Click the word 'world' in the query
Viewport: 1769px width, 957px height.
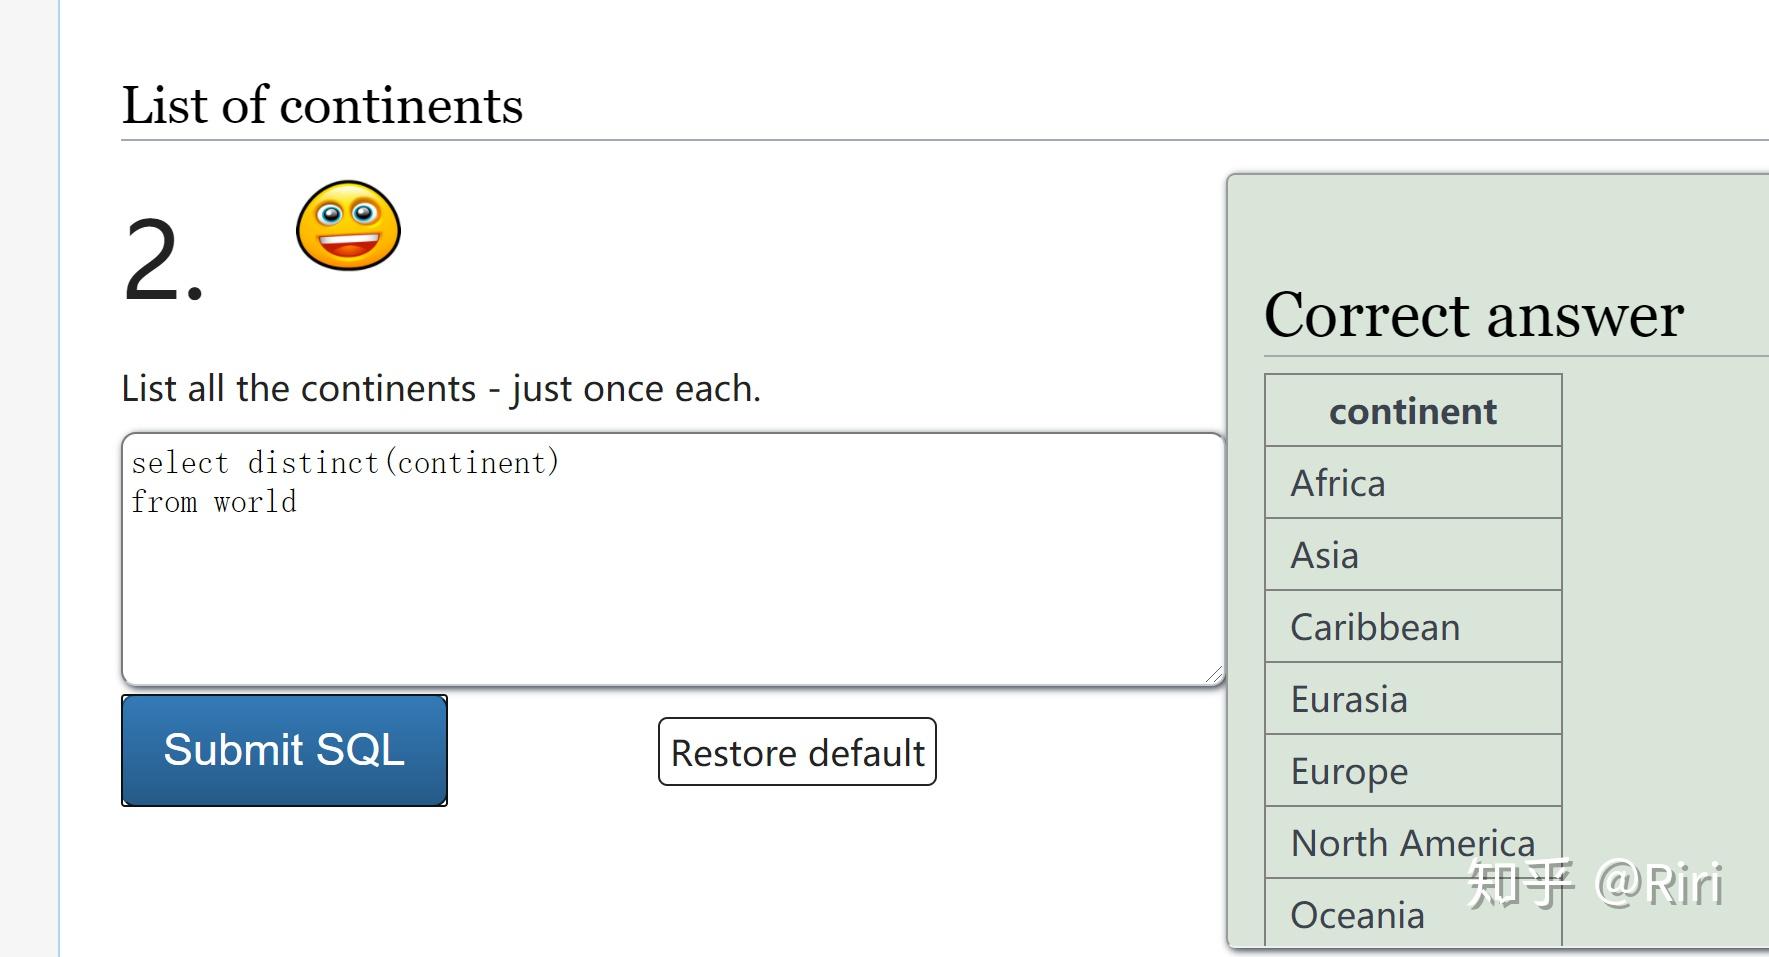pos(255,502)
